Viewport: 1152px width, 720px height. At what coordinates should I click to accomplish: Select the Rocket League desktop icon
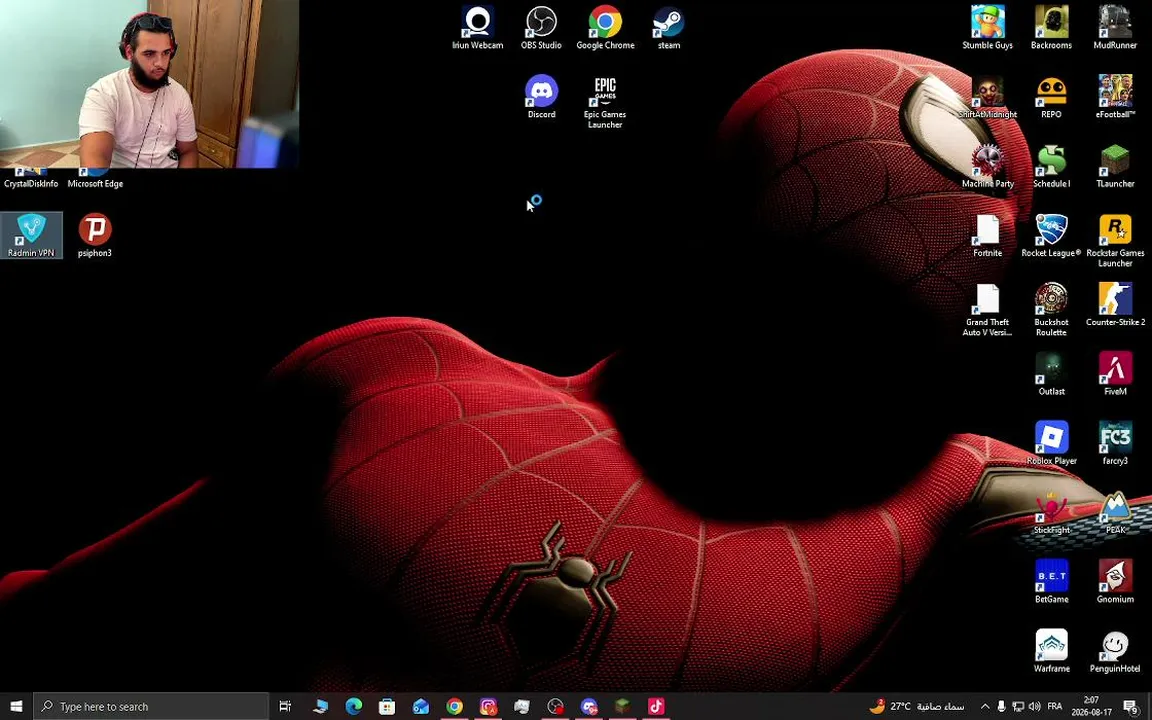tap(1051, 235)
